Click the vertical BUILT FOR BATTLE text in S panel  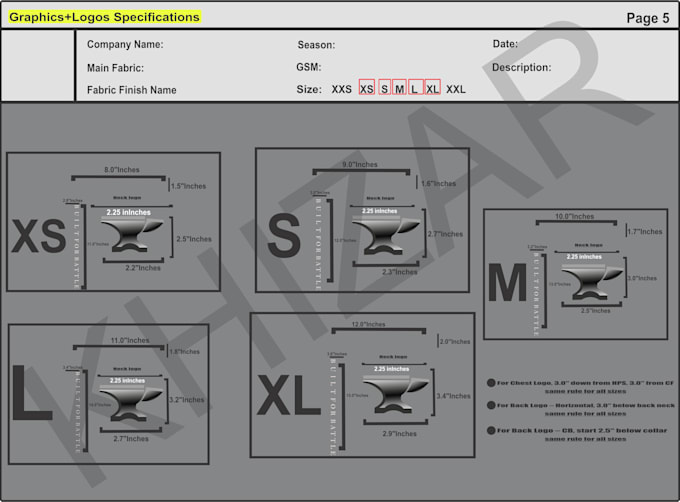[x=318, y=244]
